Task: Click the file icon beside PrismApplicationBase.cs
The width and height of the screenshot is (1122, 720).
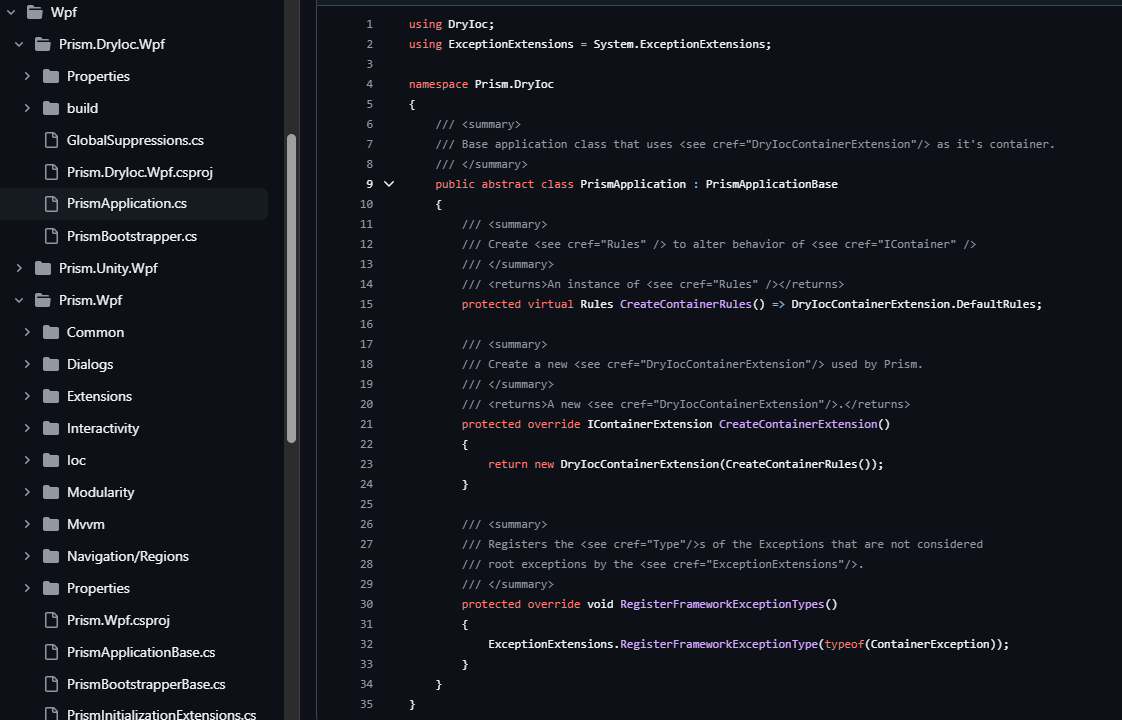Action: [52, 652]
